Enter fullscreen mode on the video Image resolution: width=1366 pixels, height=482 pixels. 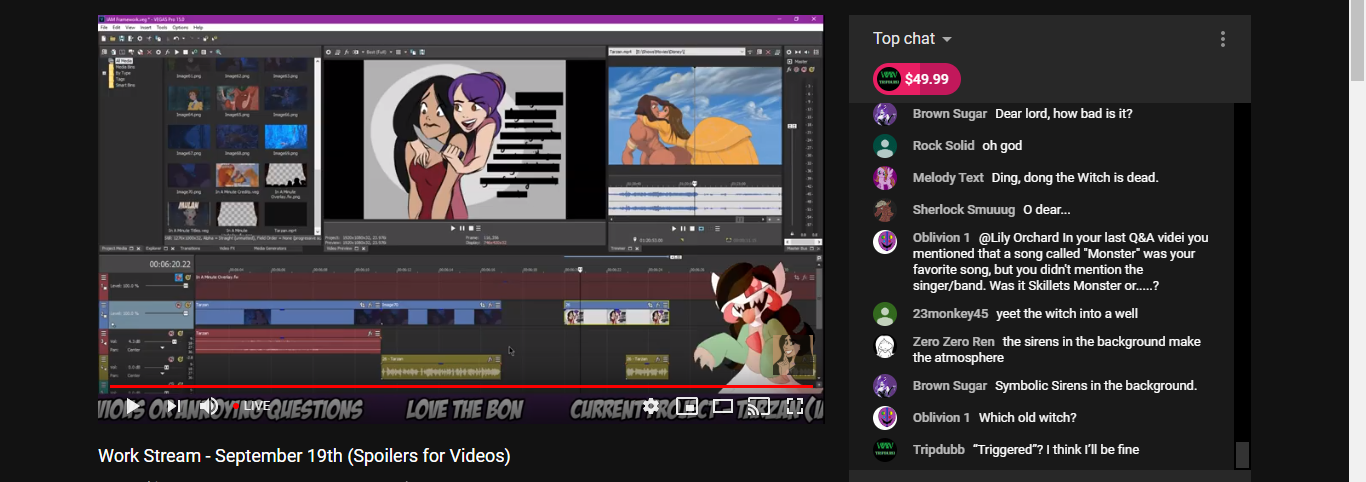click(795, 406)
